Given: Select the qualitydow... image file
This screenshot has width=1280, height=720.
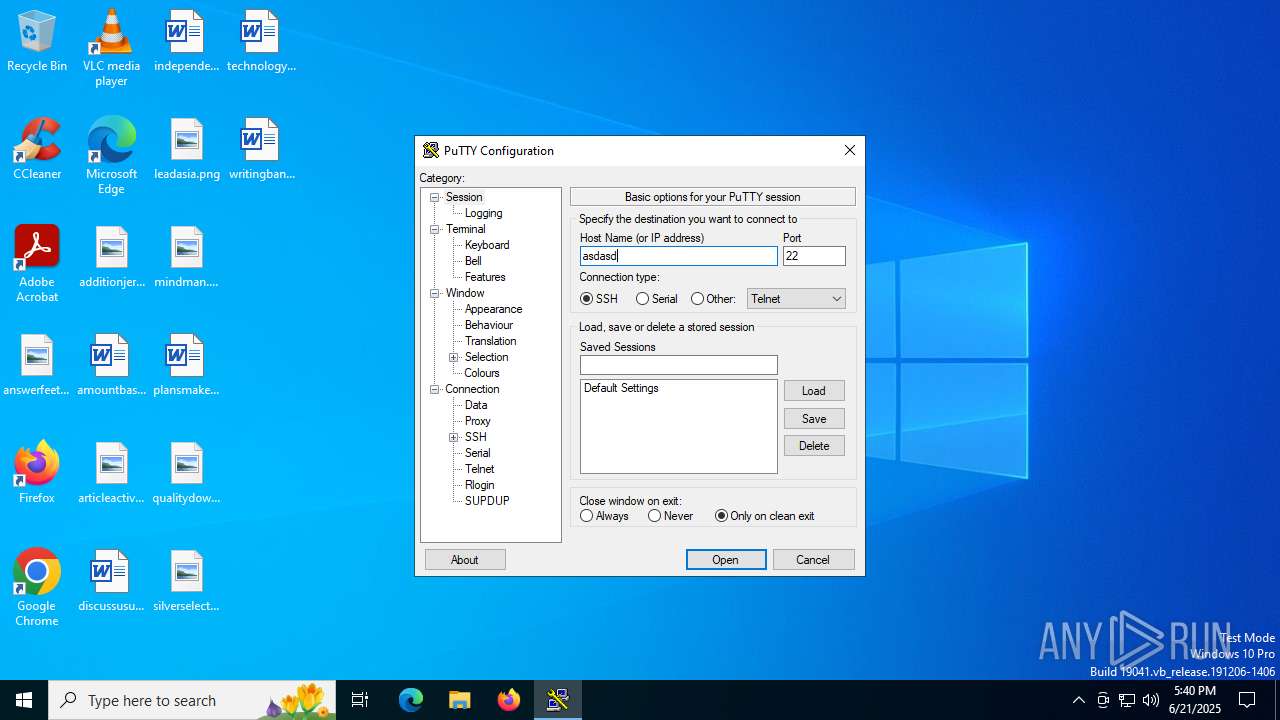Looking at the screenshot, I should pos(186,473).
